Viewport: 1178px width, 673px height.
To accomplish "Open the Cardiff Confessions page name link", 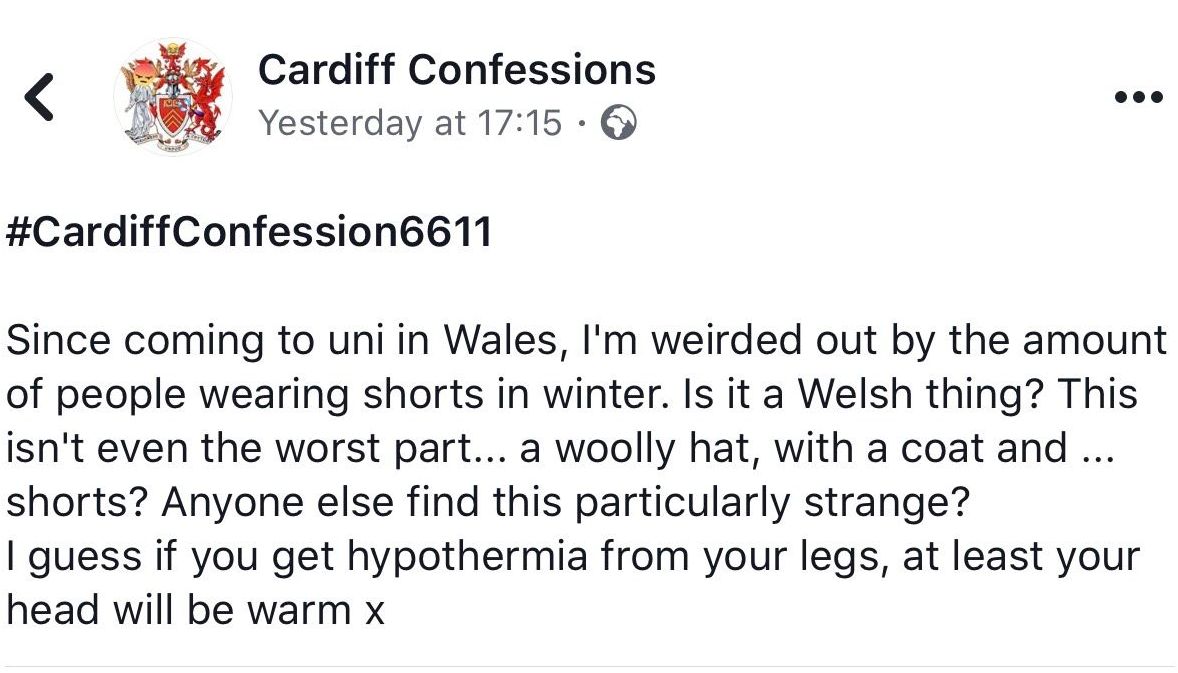I will coord(457,70).
